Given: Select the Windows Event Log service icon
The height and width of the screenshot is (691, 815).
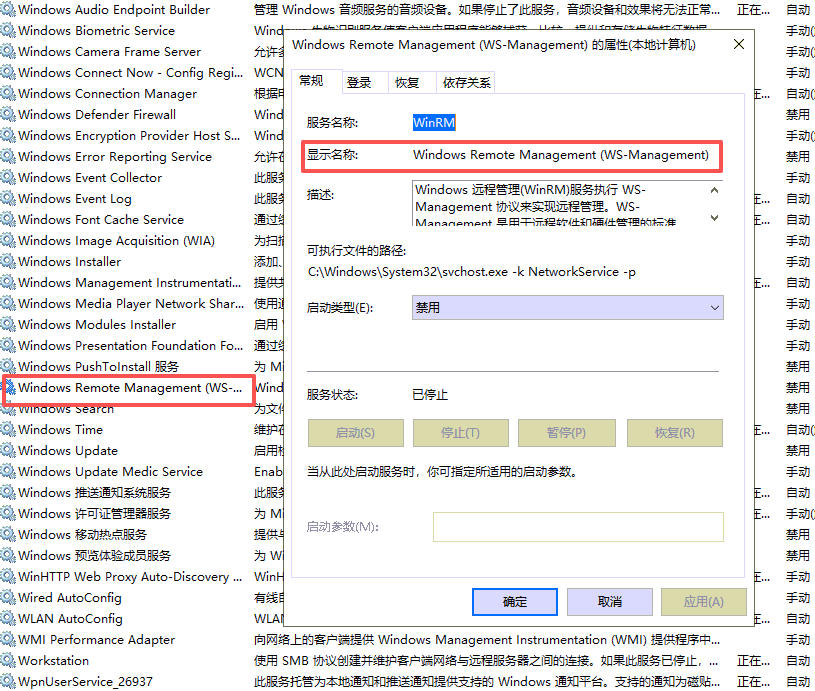Looking at the screenshot, I should tap(8, 199).
